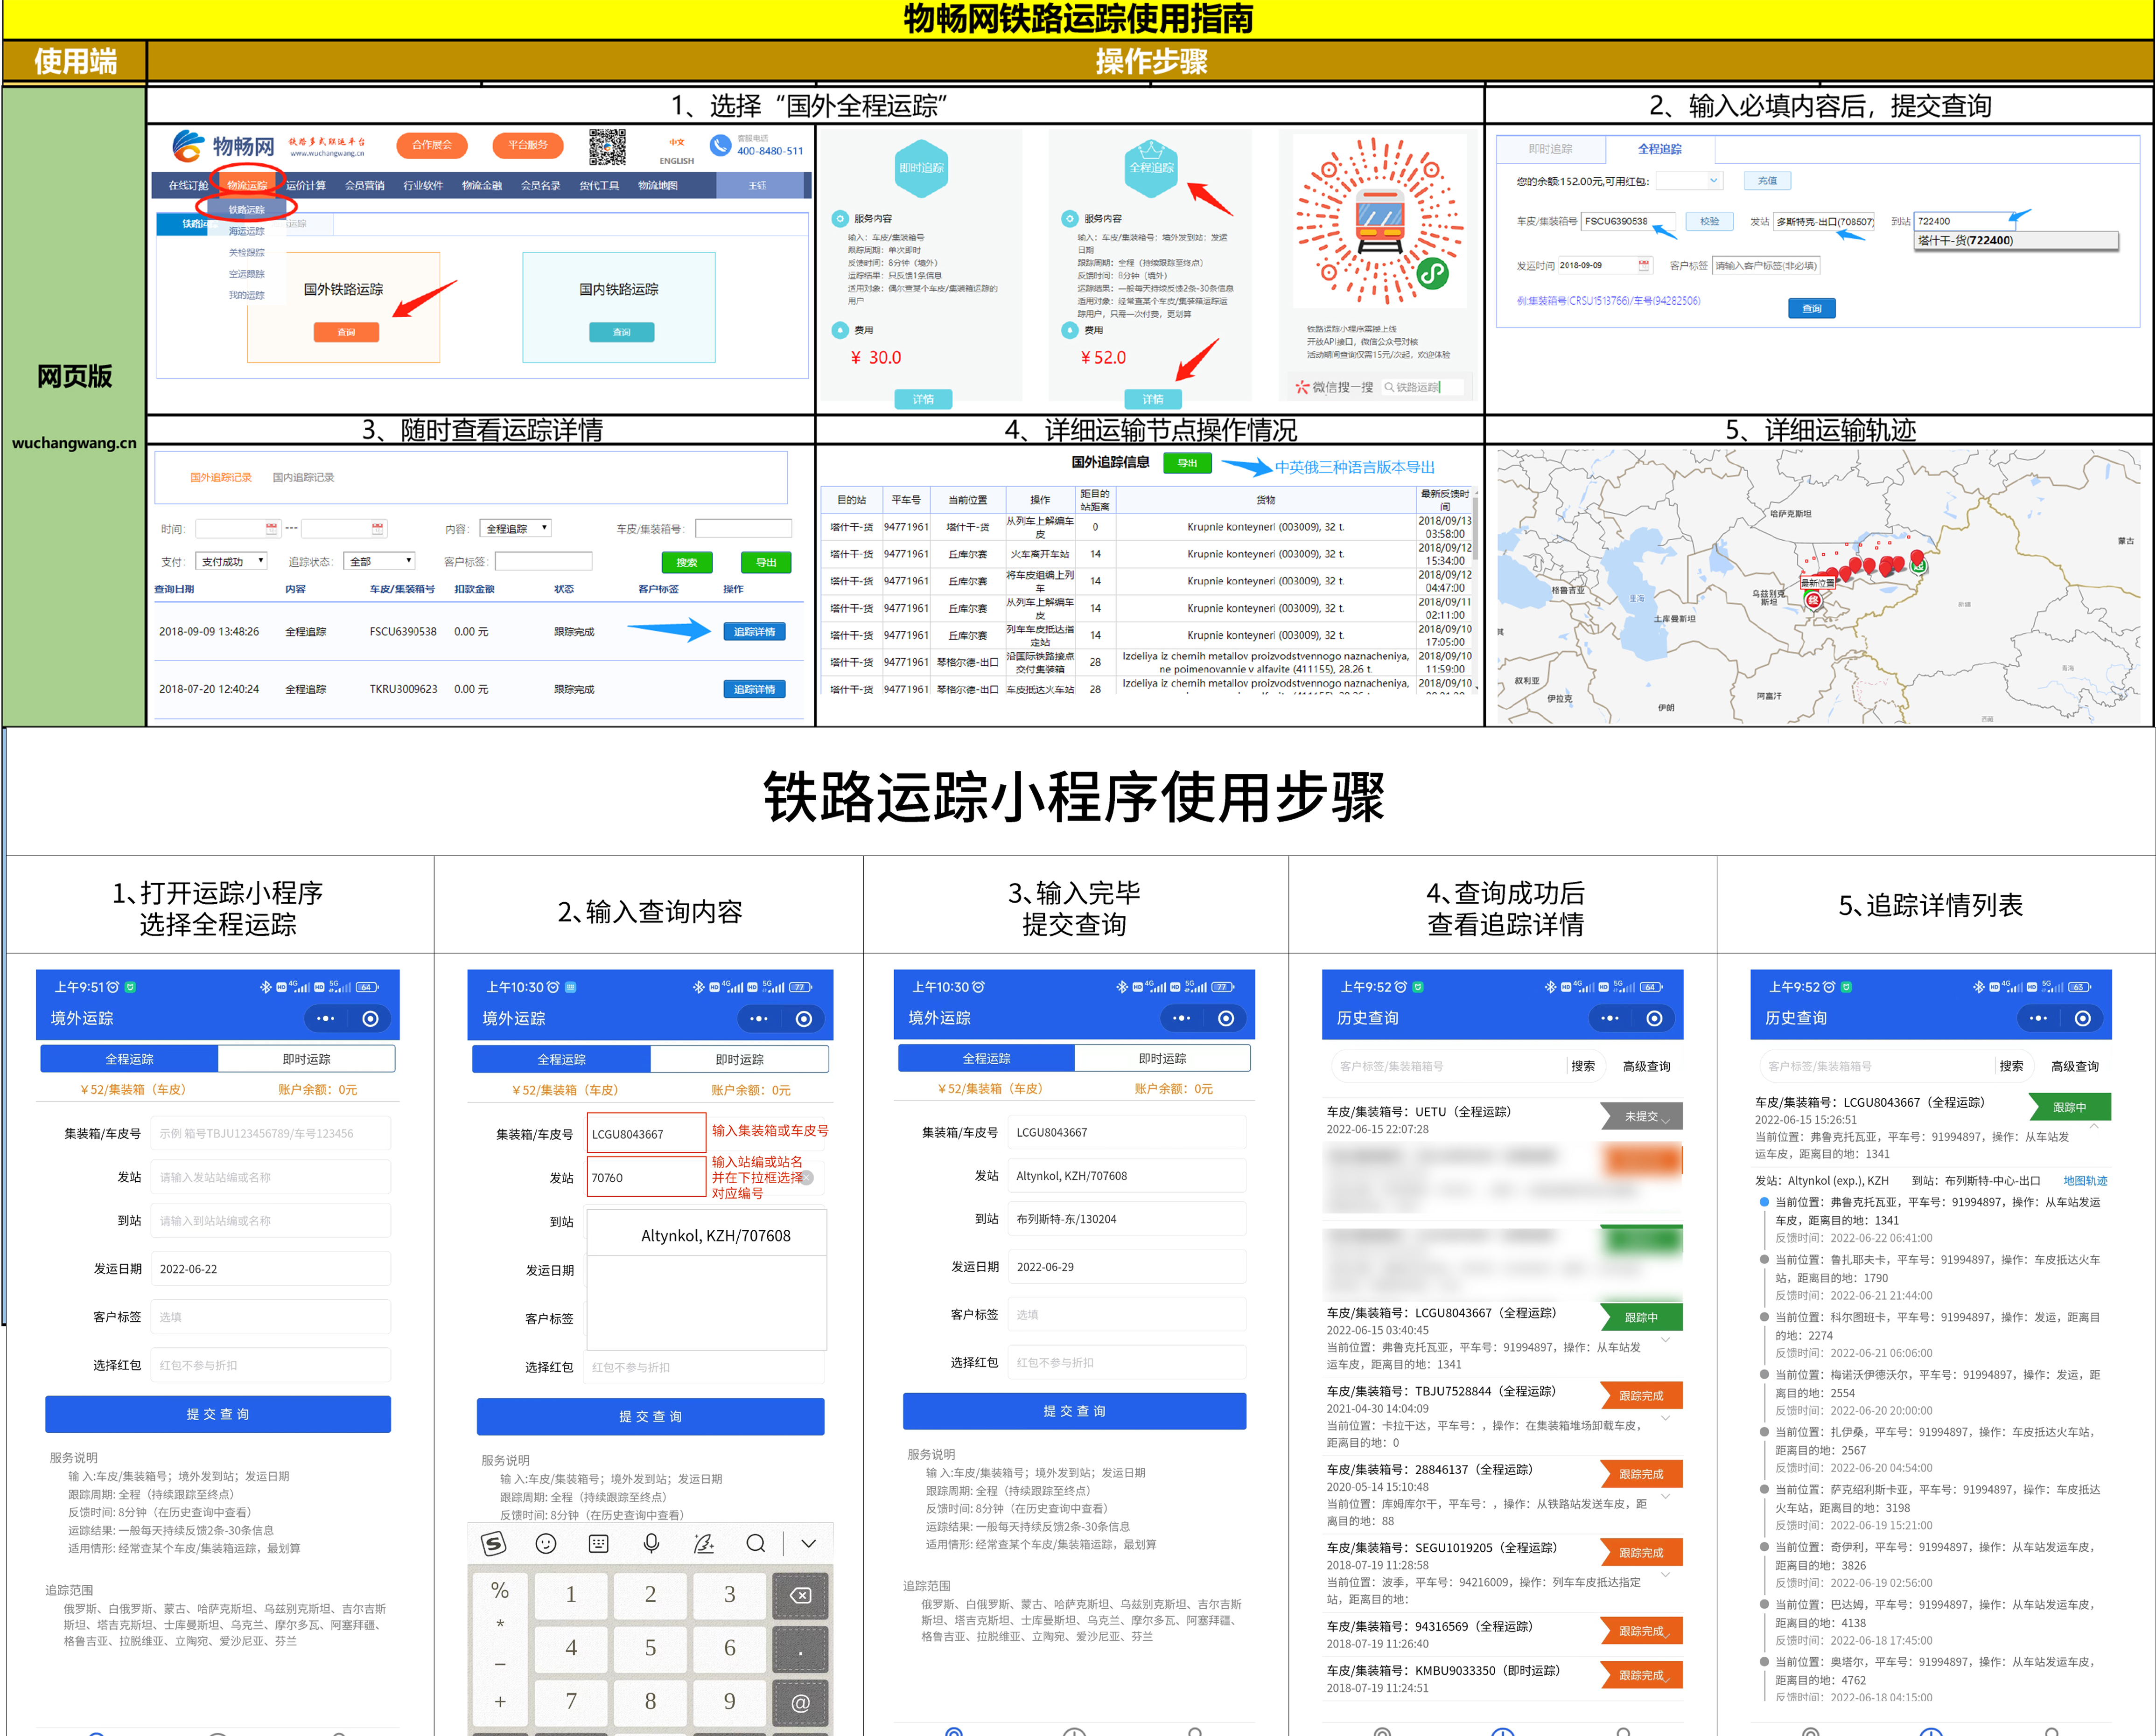The image size is (2156, 1736).
Task: Click the QR code in the website header
Action: [x=607, y=147]
